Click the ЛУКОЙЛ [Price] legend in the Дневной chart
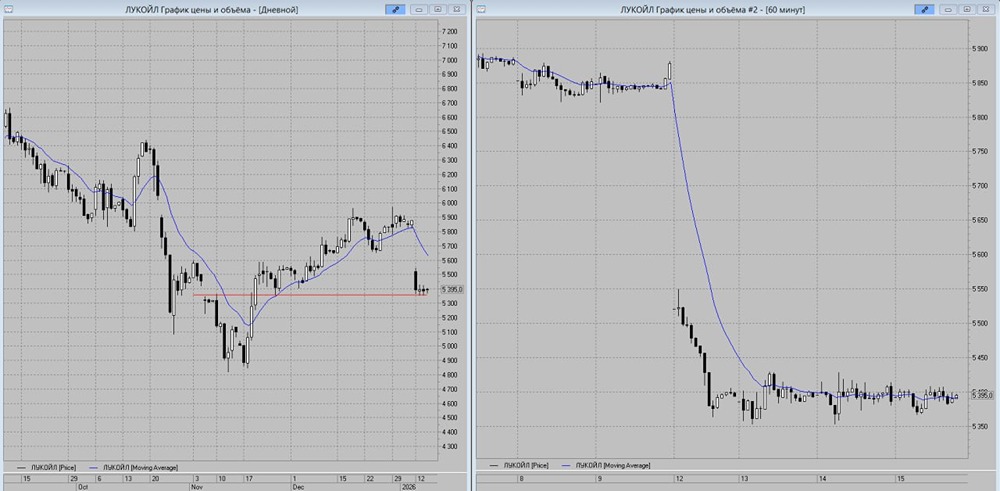This screenshot has height=491, width=1000. coord(47,467)
